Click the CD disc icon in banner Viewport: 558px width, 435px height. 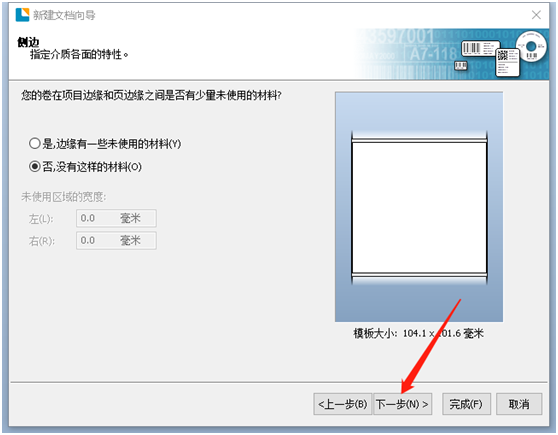[531, 47]
